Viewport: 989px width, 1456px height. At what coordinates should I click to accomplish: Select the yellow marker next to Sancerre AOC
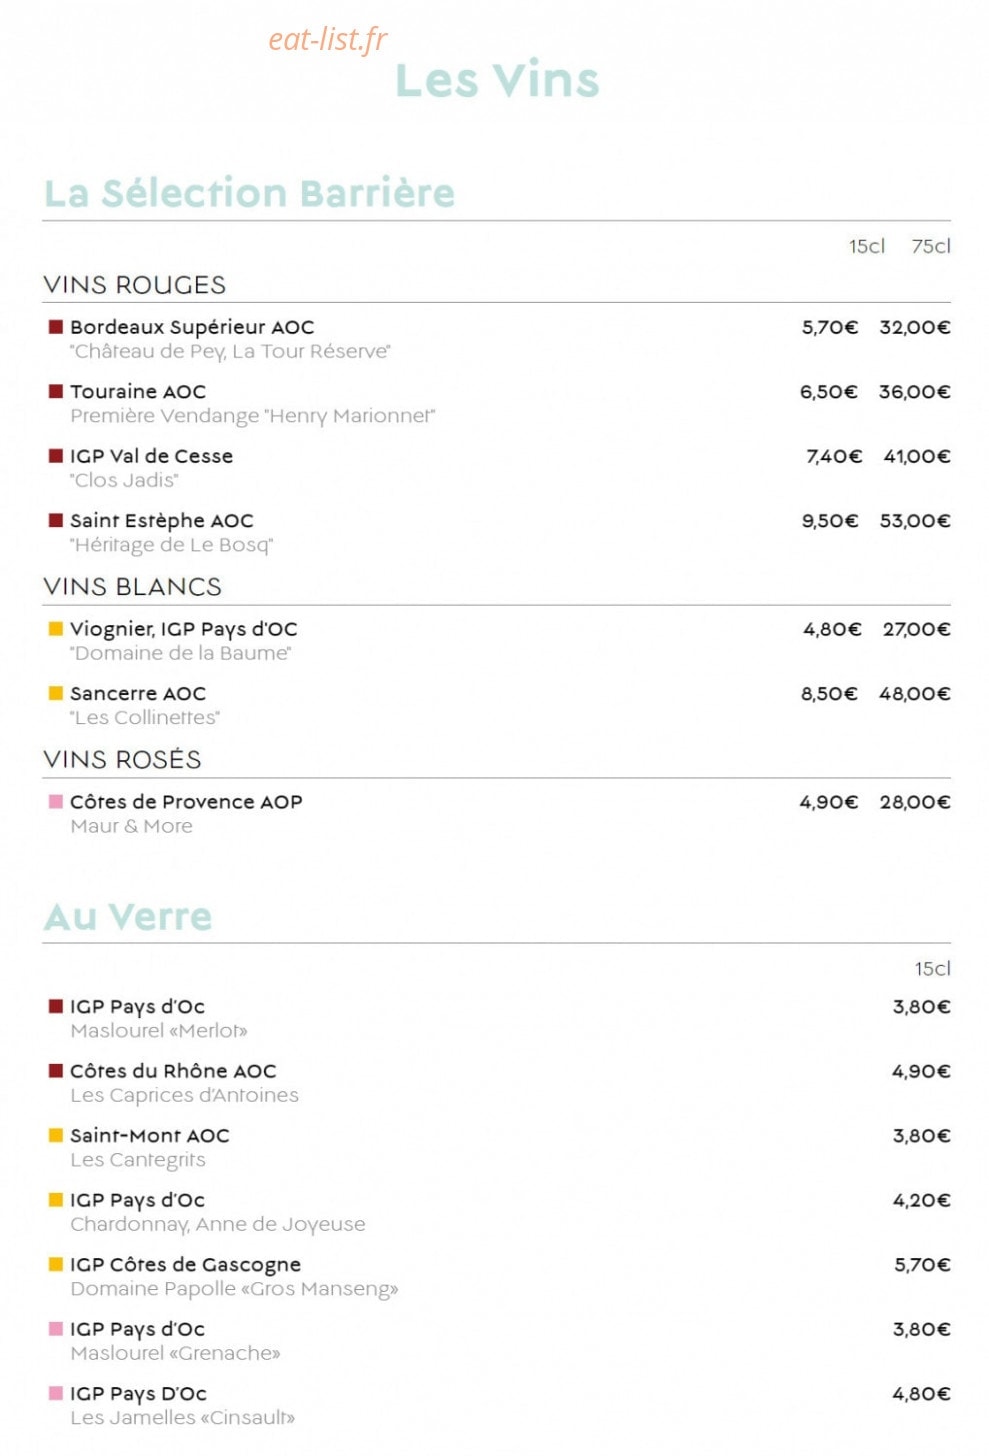(x=56, y=693)
